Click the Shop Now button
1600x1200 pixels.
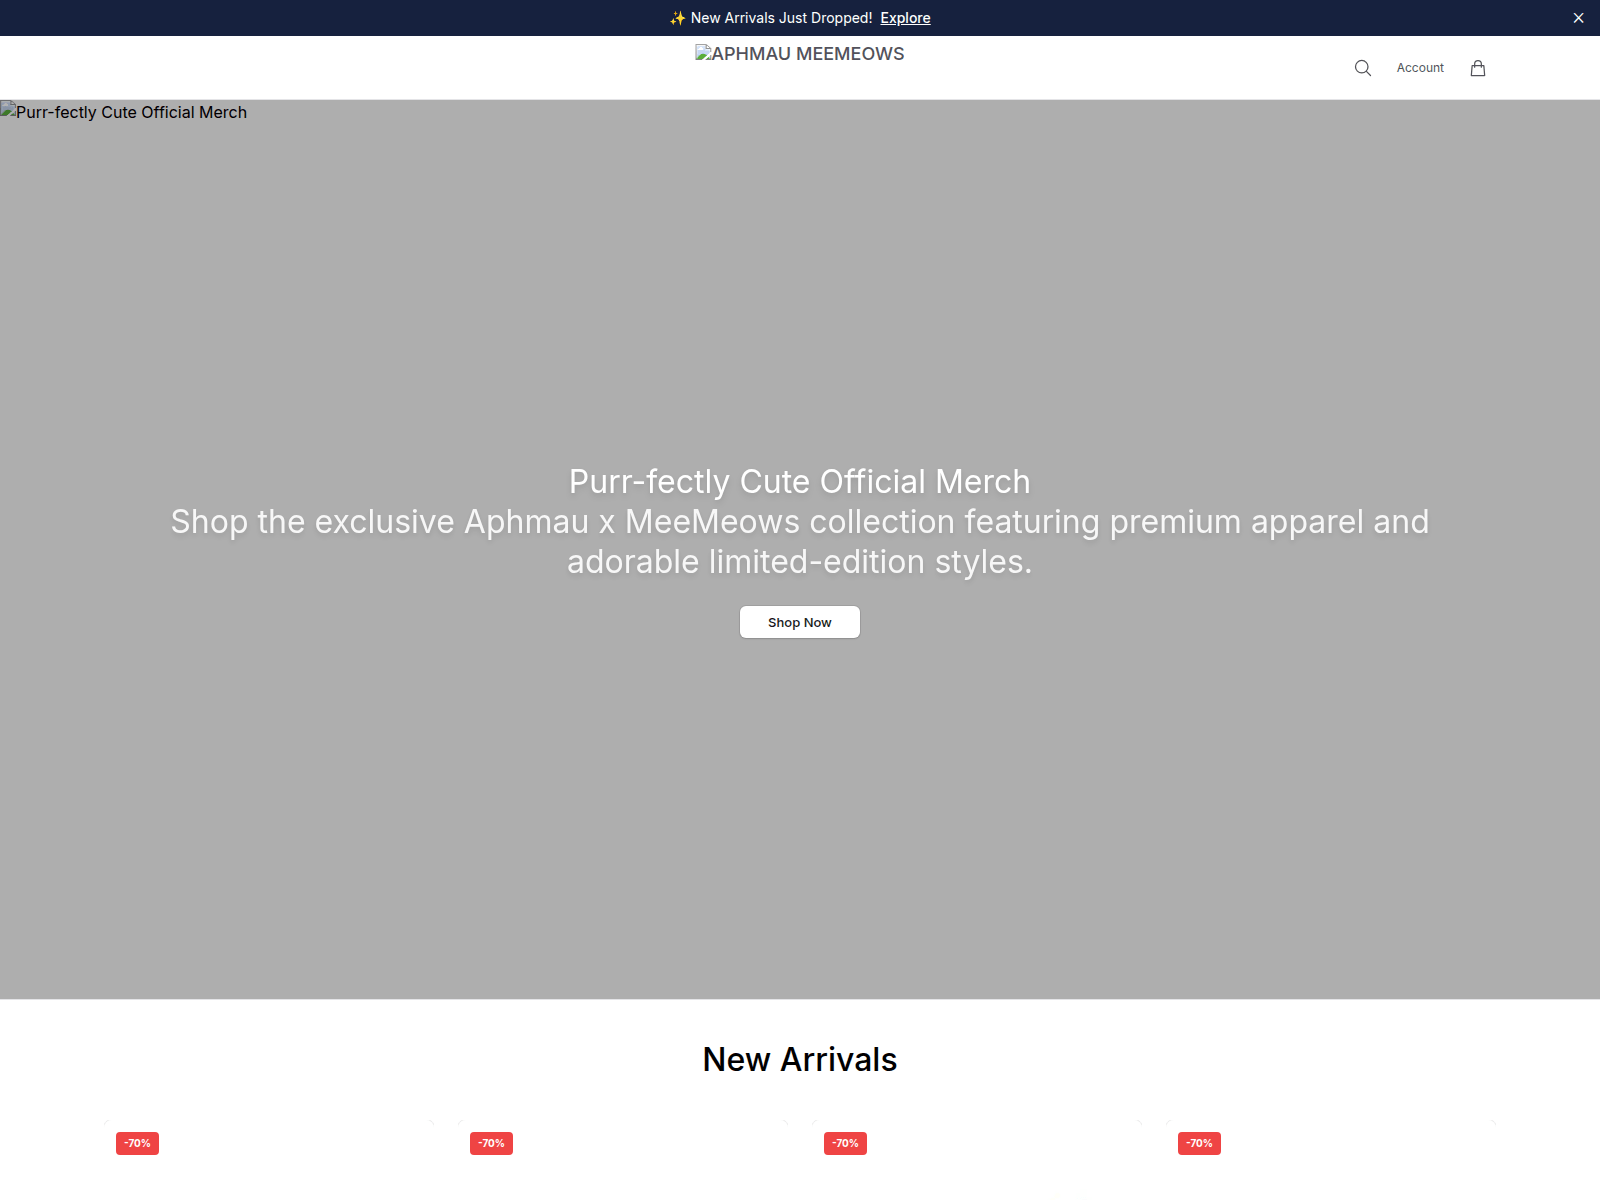click(x=800, y=622)
